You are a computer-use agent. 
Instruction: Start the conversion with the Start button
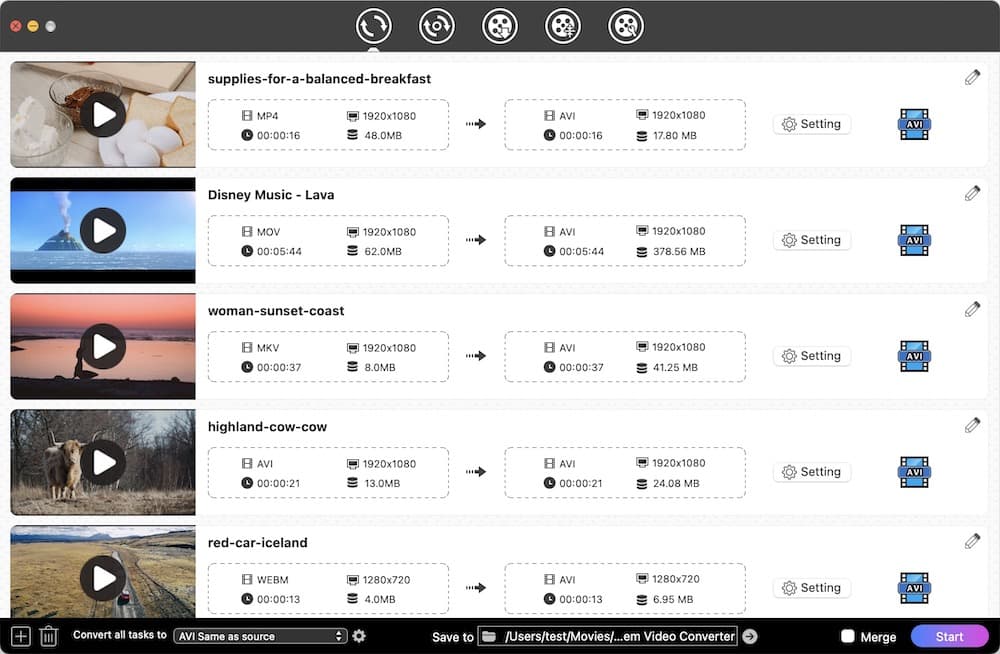pos(949,636)
